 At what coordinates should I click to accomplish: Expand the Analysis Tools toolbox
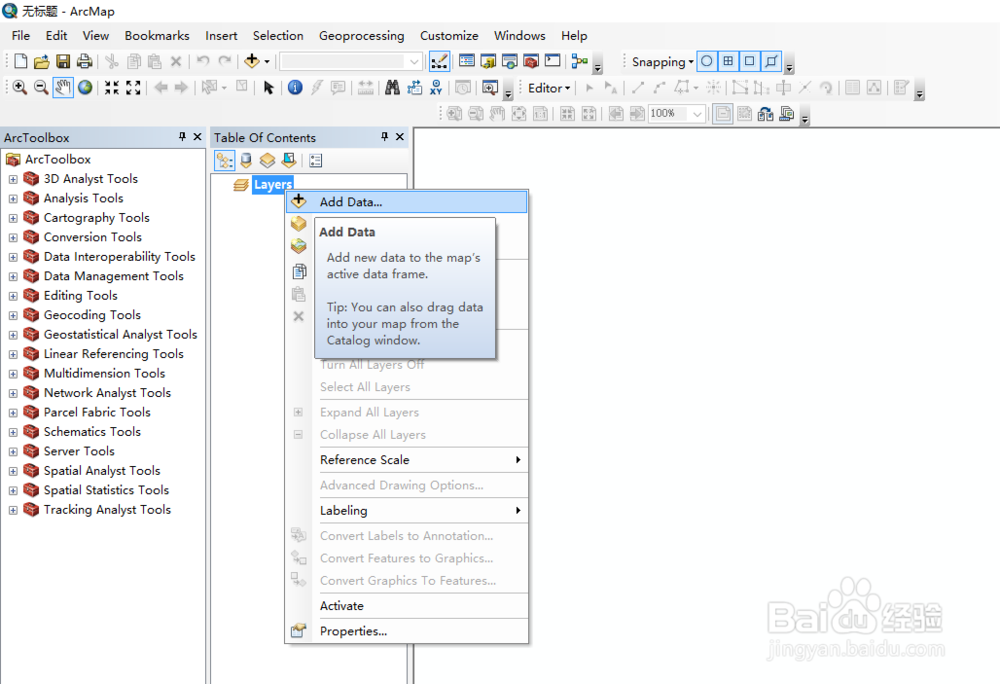click(x=13, y=199)
